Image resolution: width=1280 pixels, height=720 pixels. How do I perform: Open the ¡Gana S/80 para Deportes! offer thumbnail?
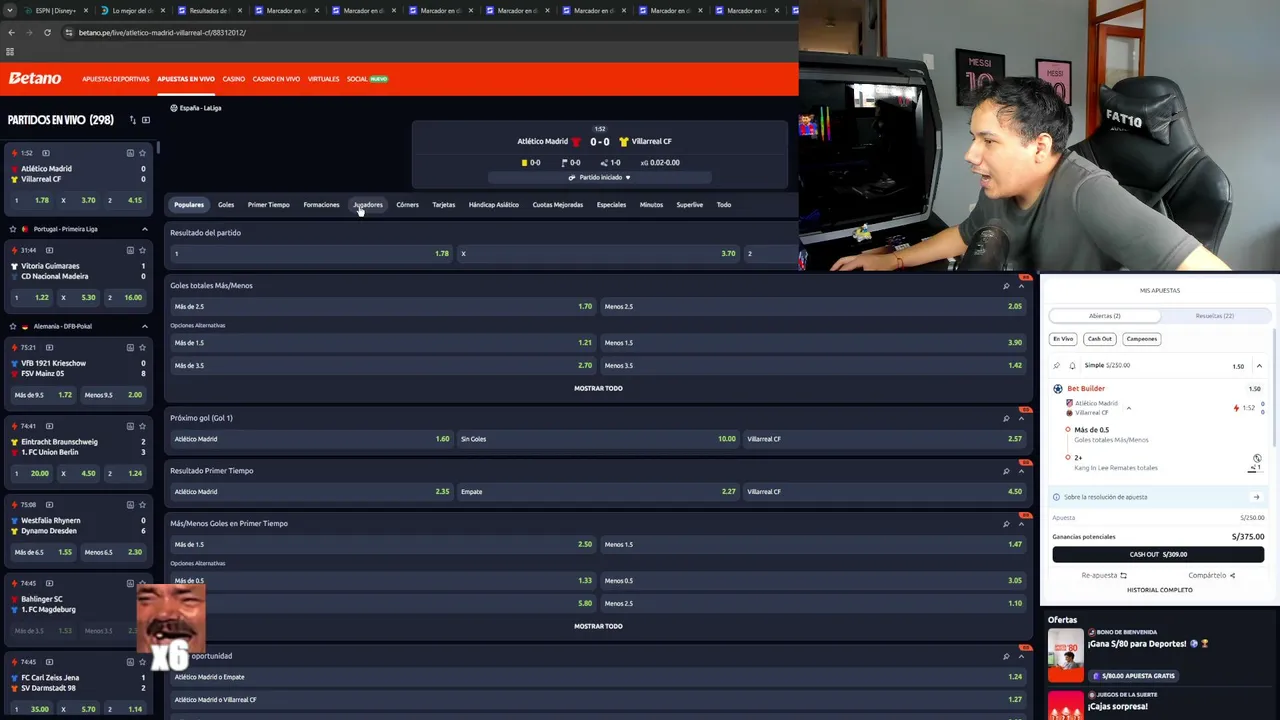(x=1065, y=655)
